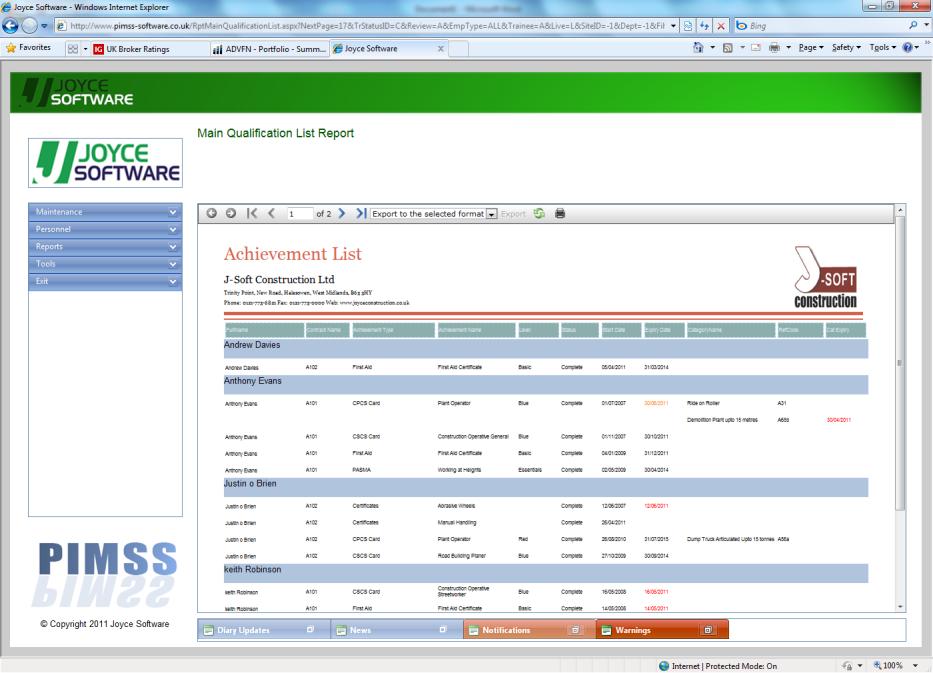Open the recent pages dropdown arrow
This screenshot has height=673, width=933.
tap(44, 26)
